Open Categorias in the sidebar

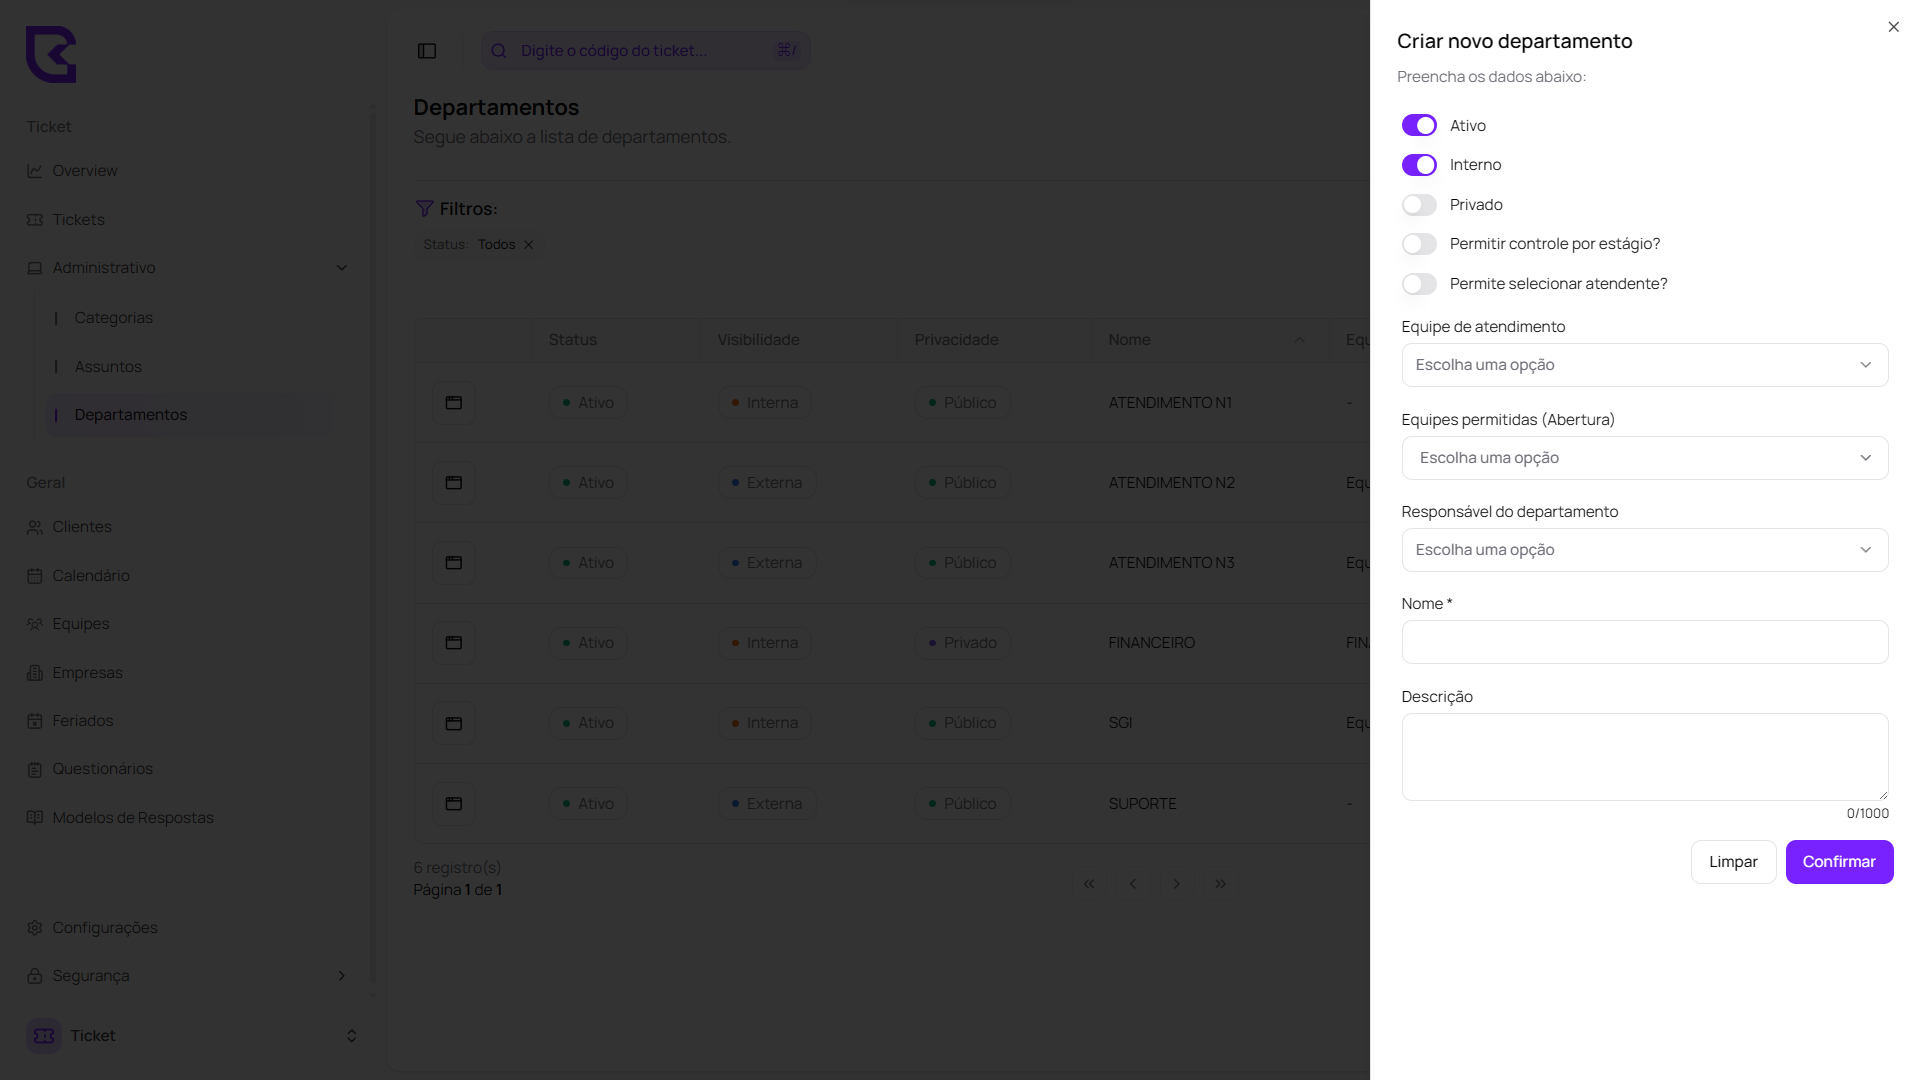(x=113, y=318)
